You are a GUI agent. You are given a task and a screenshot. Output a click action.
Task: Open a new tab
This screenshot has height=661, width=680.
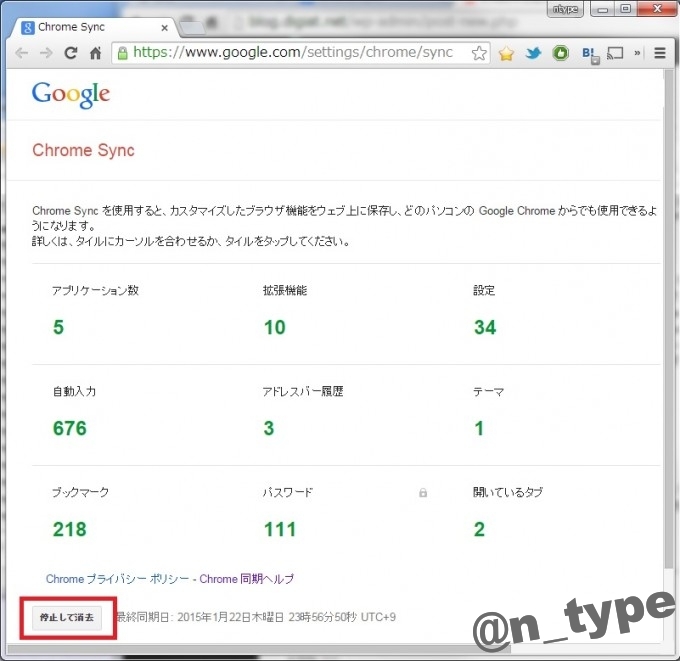pos(192,28)
